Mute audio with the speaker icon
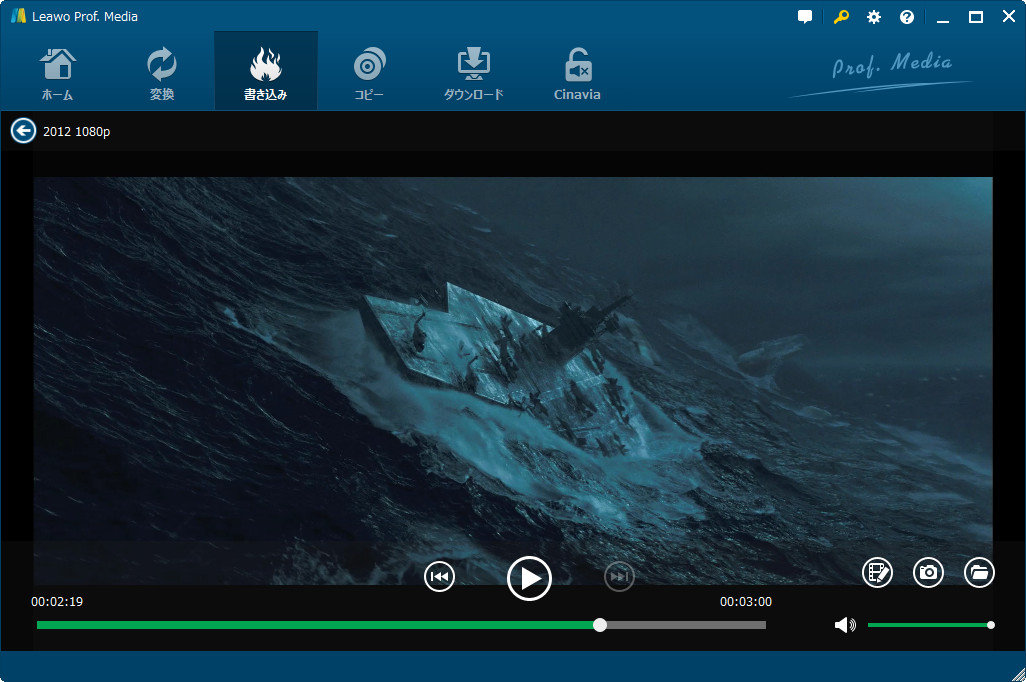 tap(845, 625)
